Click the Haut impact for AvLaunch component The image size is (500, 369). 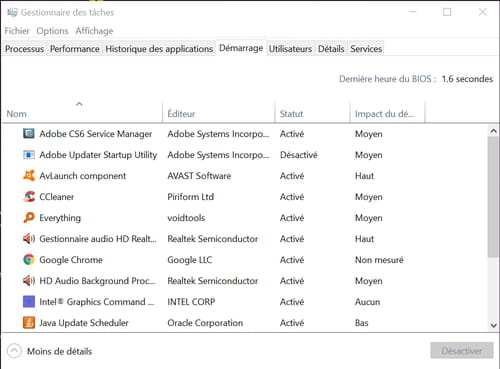364,176
